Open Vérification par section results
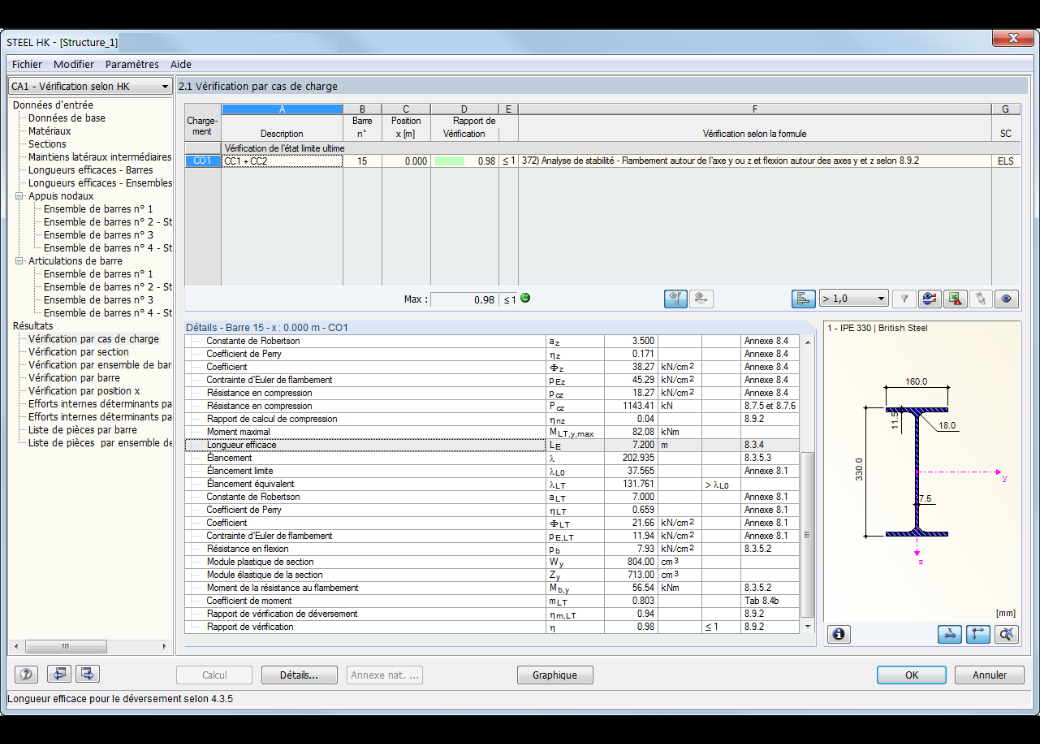Screen dimensions: 1040x744 coord(78,352)
